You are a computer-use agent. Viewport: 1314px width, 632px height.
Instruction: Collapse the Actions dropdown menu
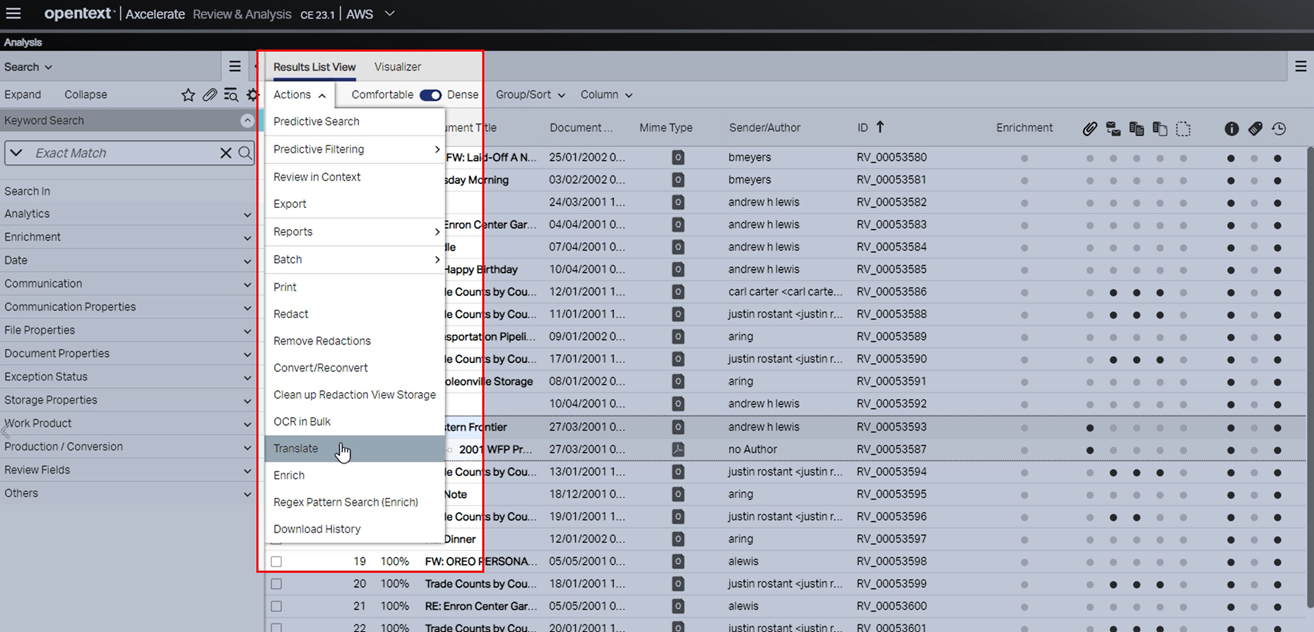coord(300,95)
